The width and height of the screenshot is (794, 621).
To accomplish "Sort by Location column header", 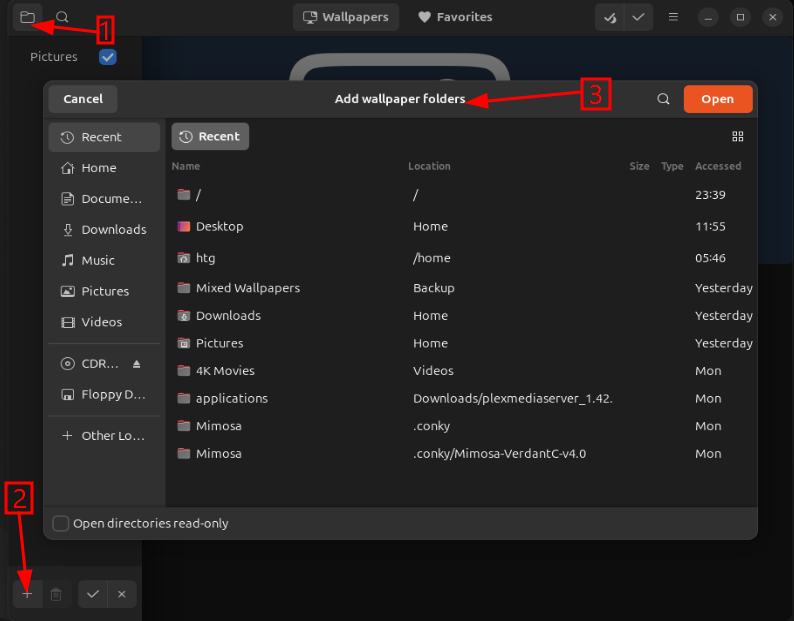I will (x=429, y=166).
